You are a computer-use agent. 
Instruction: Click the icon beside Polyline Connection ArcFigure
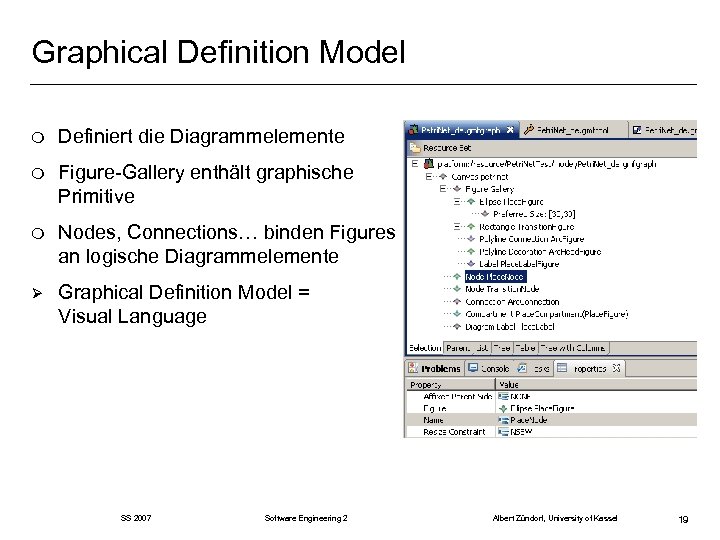(471, 239)
